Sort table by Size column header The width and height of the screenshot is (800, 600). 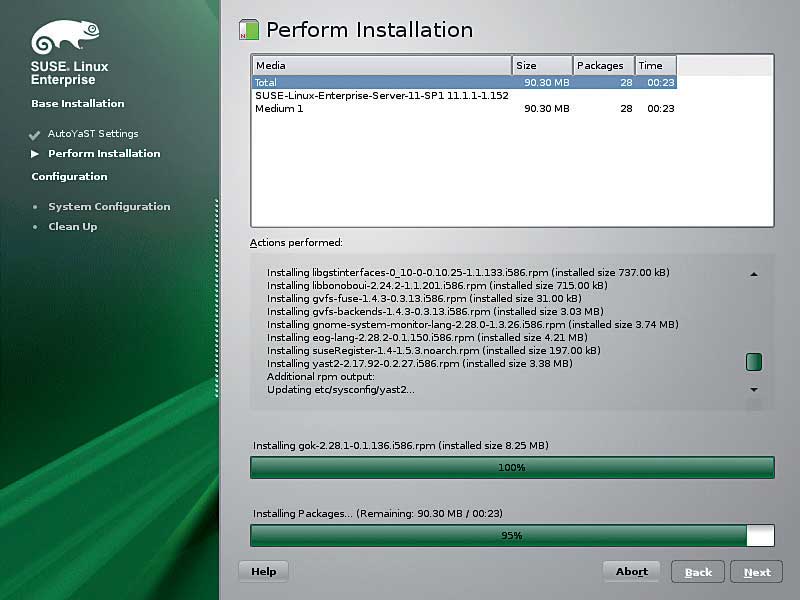[x=542, y=65]
